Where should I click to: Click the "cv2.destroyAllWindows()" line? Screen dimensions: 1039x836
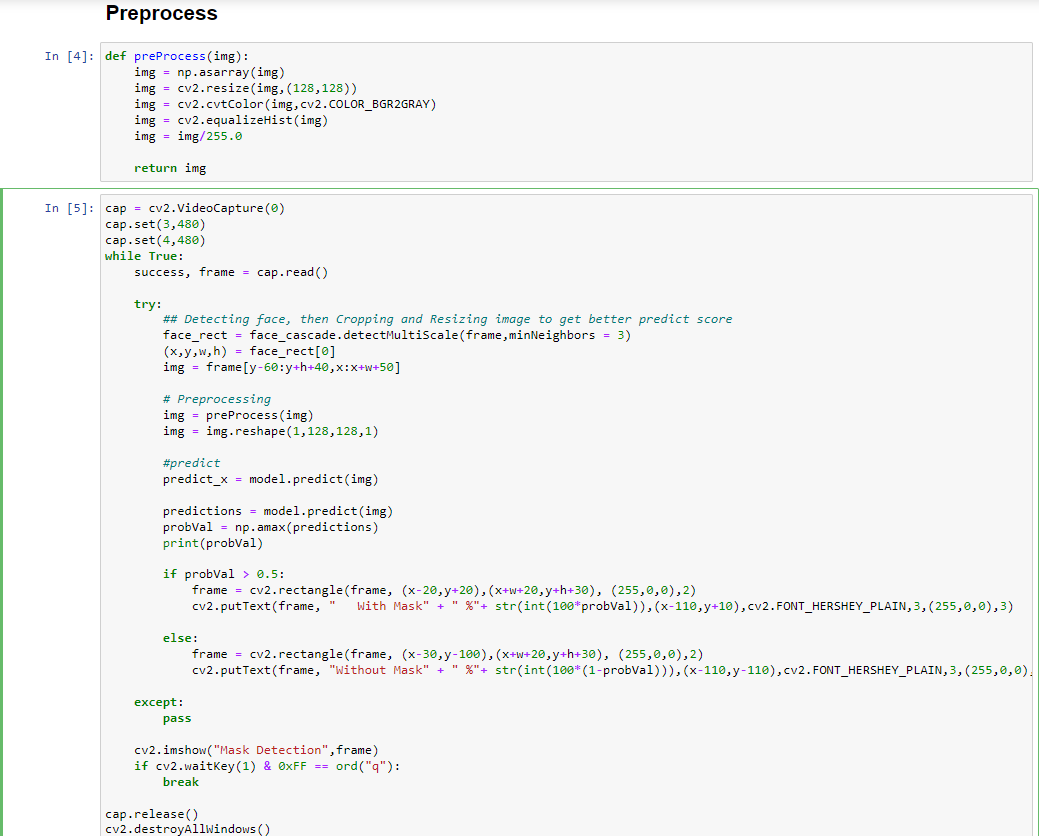coord(188,829)
